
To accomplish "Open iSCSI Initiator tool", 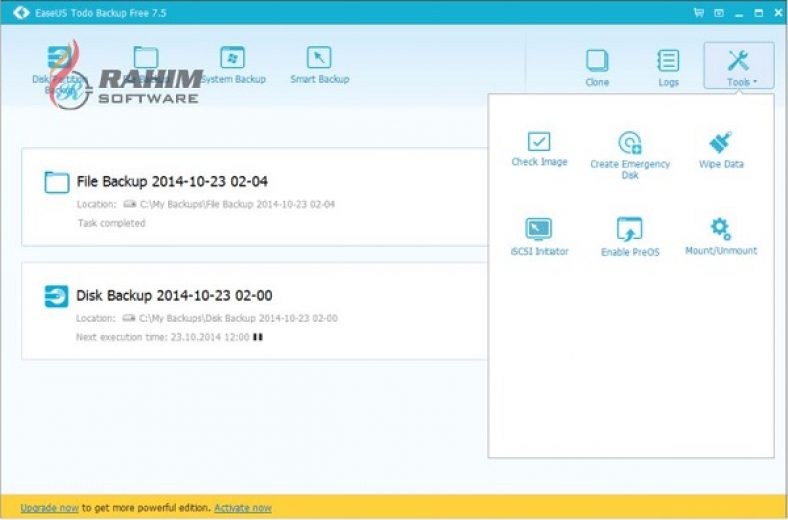I will [539, 237].
